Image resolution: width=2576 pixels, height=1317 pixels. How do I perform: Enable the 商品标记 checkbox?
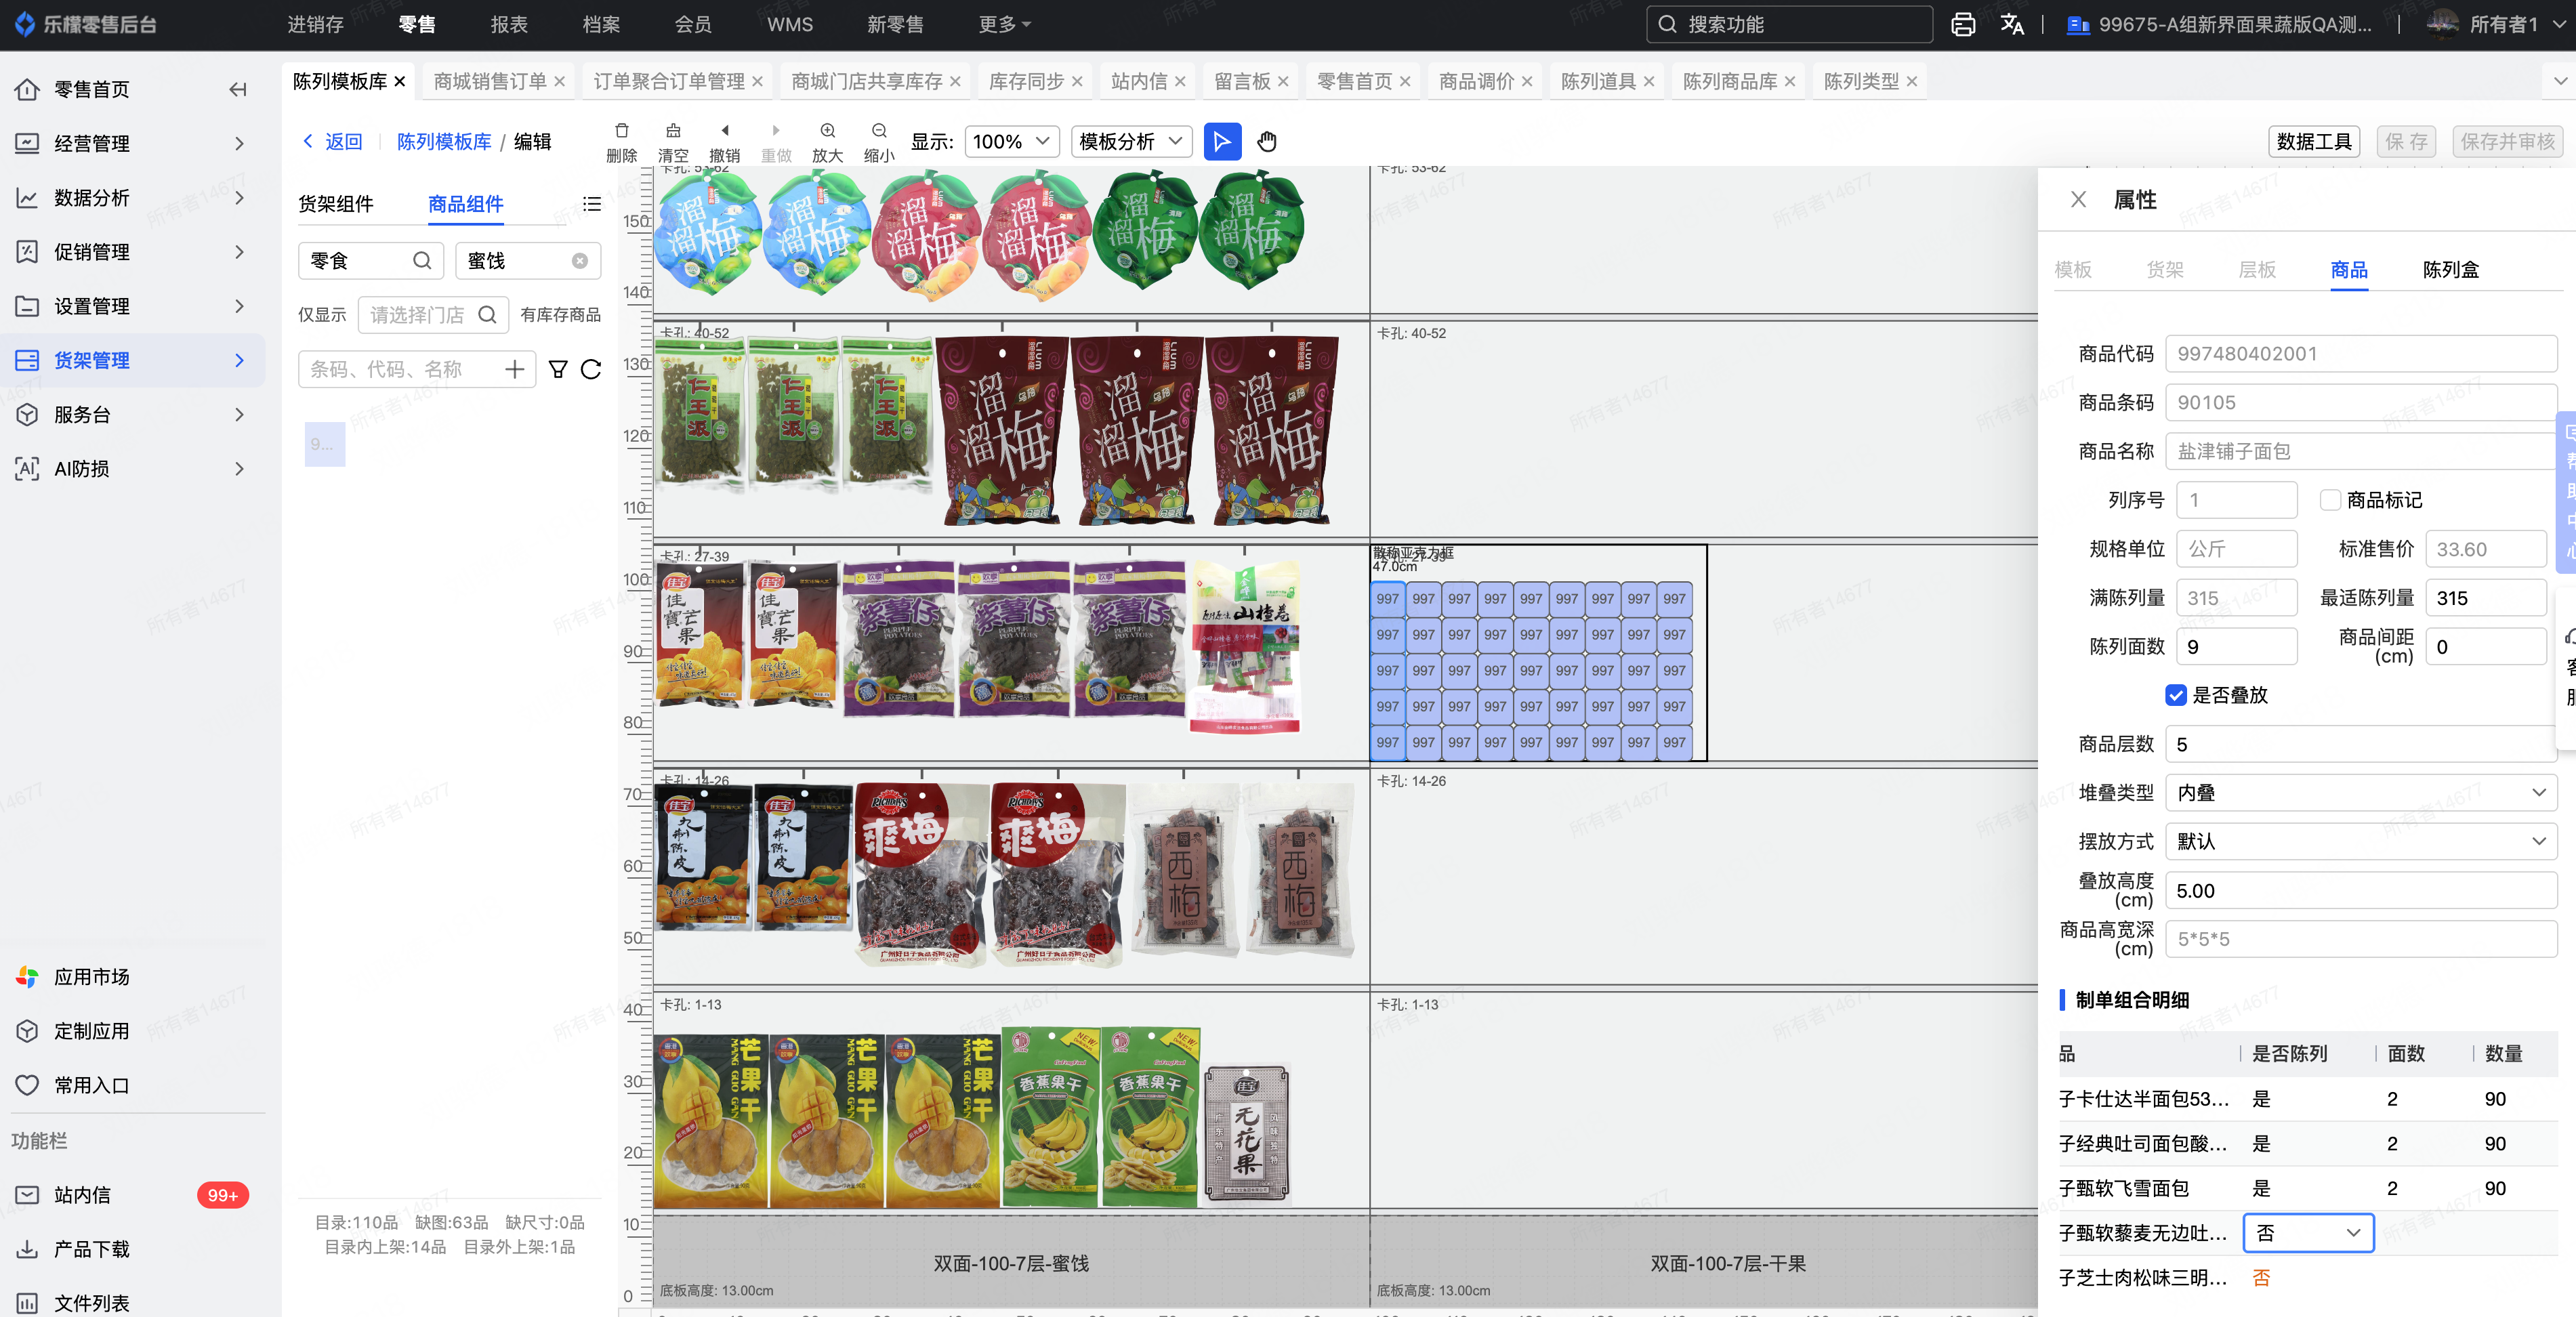pyautogui.click(x=2330, y=500)
